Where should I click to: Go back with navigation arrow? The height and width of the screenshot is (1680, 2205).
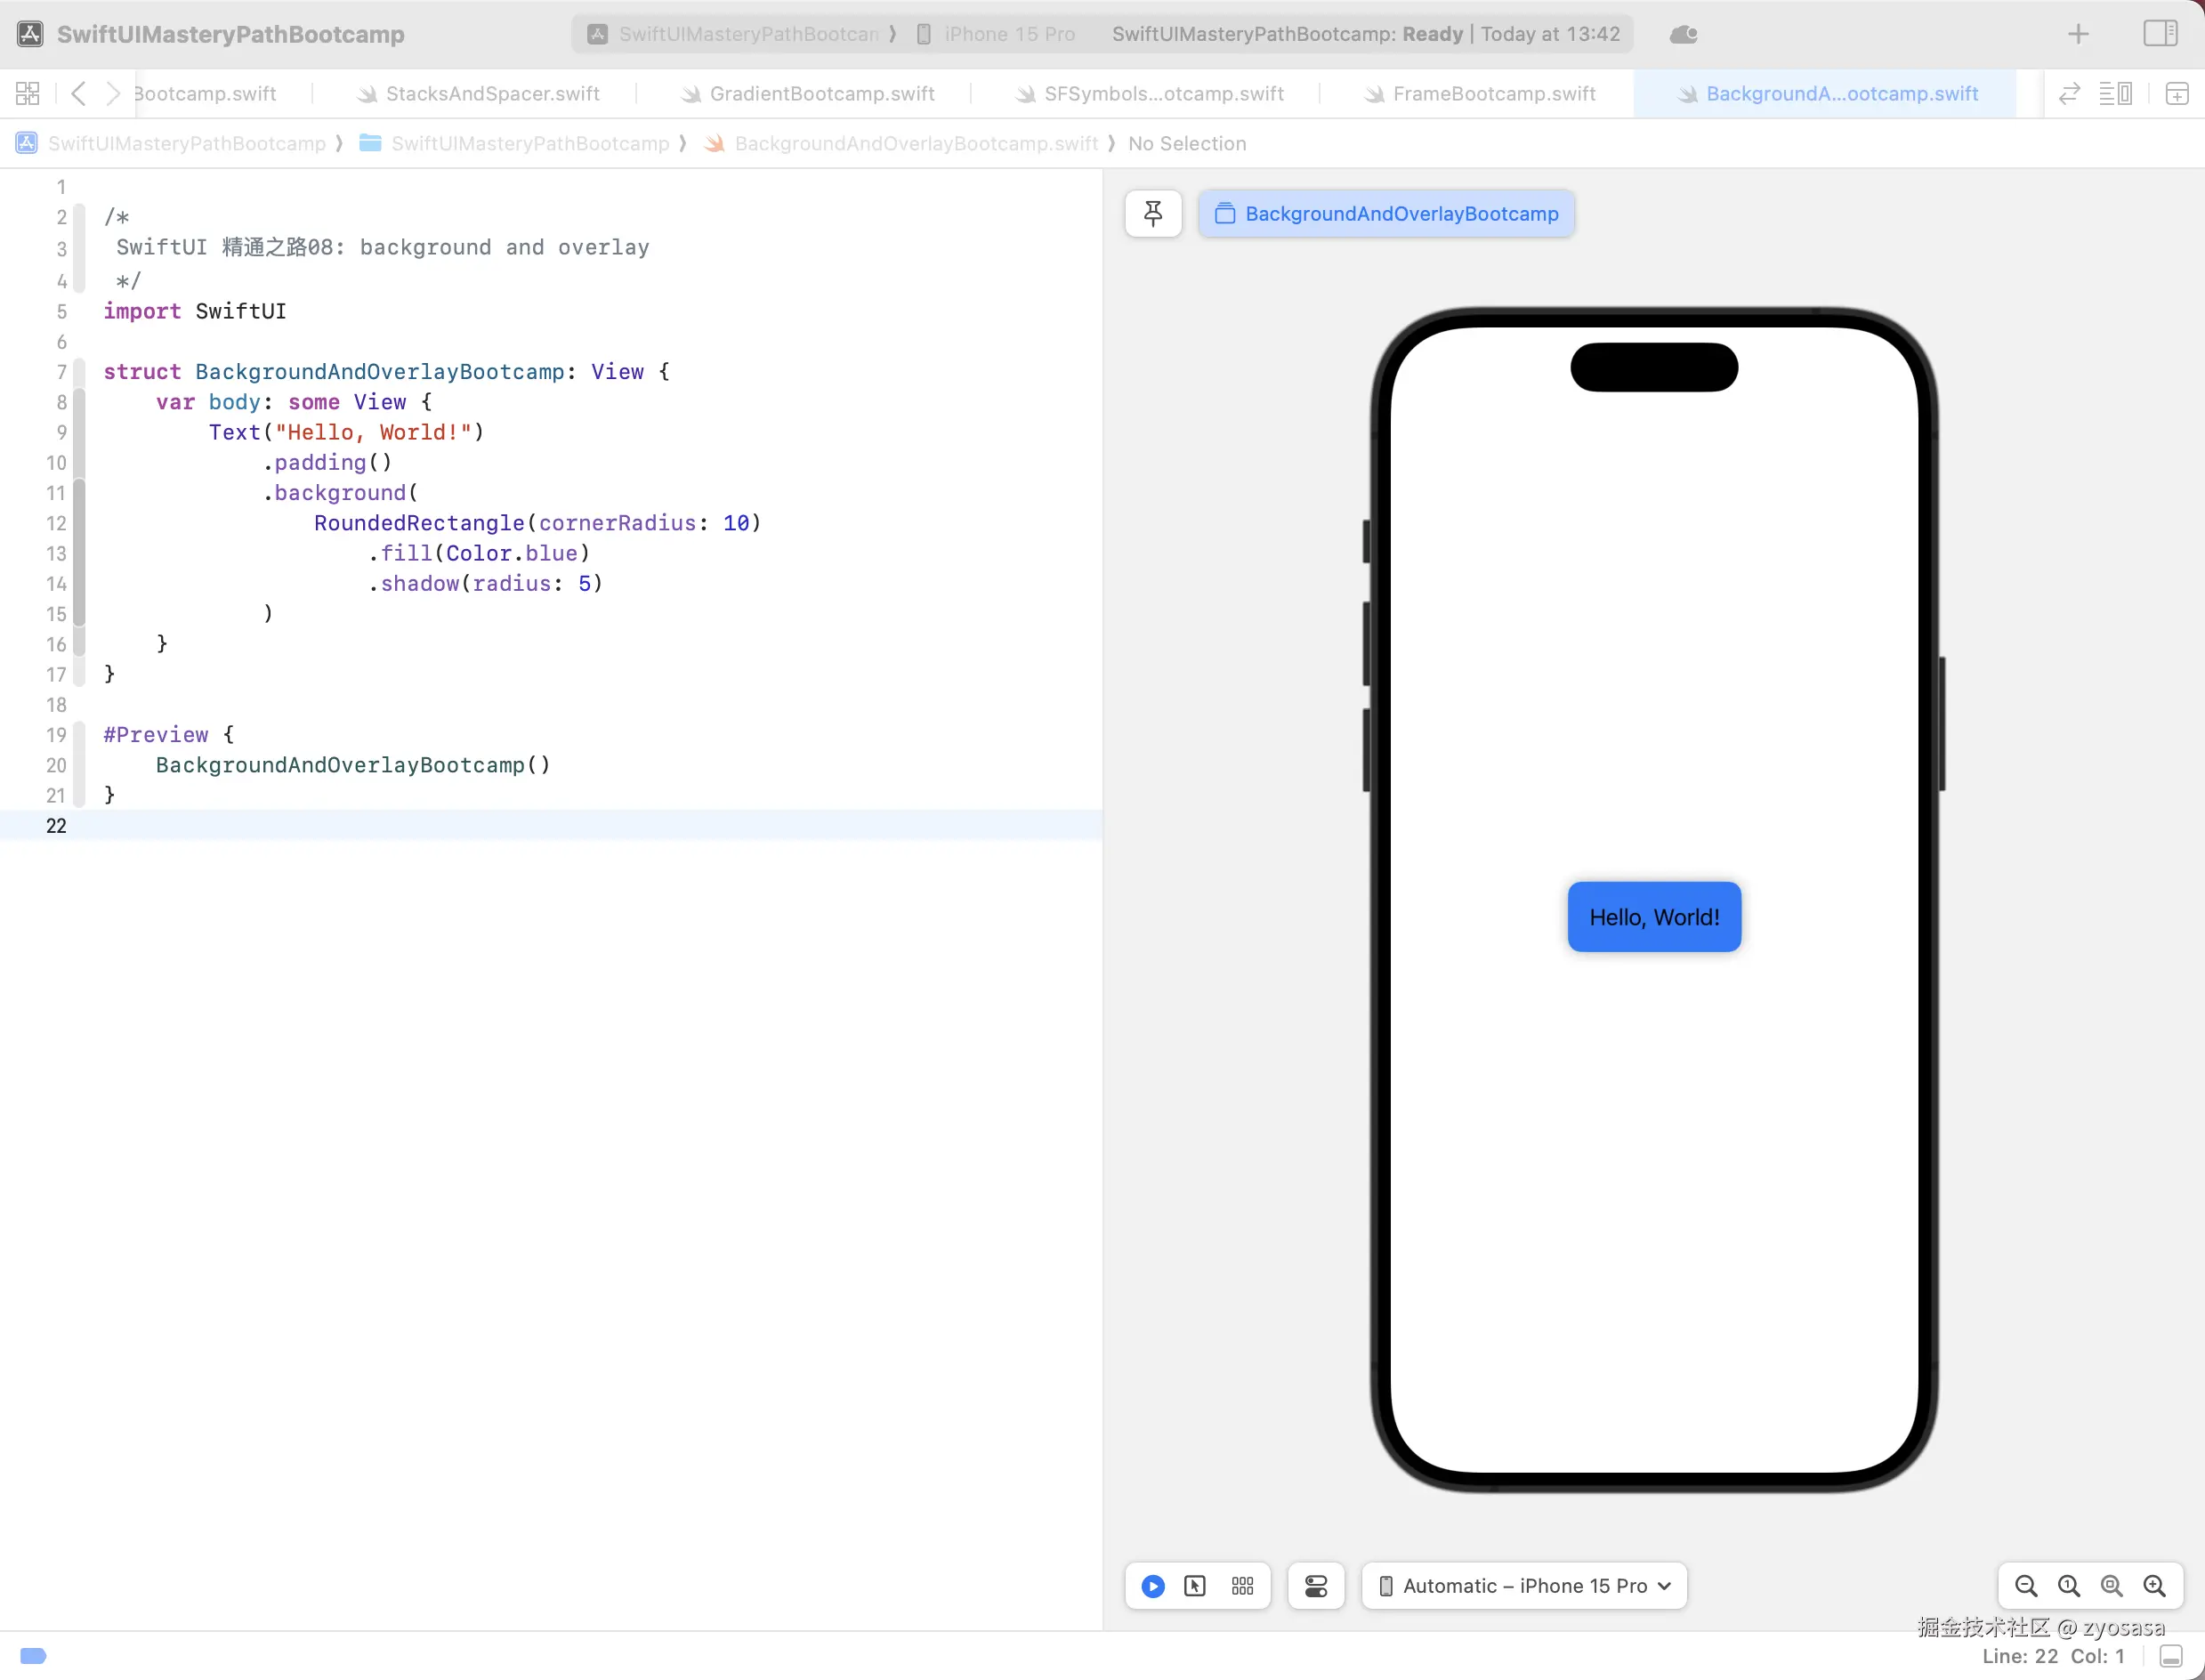(78, 94)
